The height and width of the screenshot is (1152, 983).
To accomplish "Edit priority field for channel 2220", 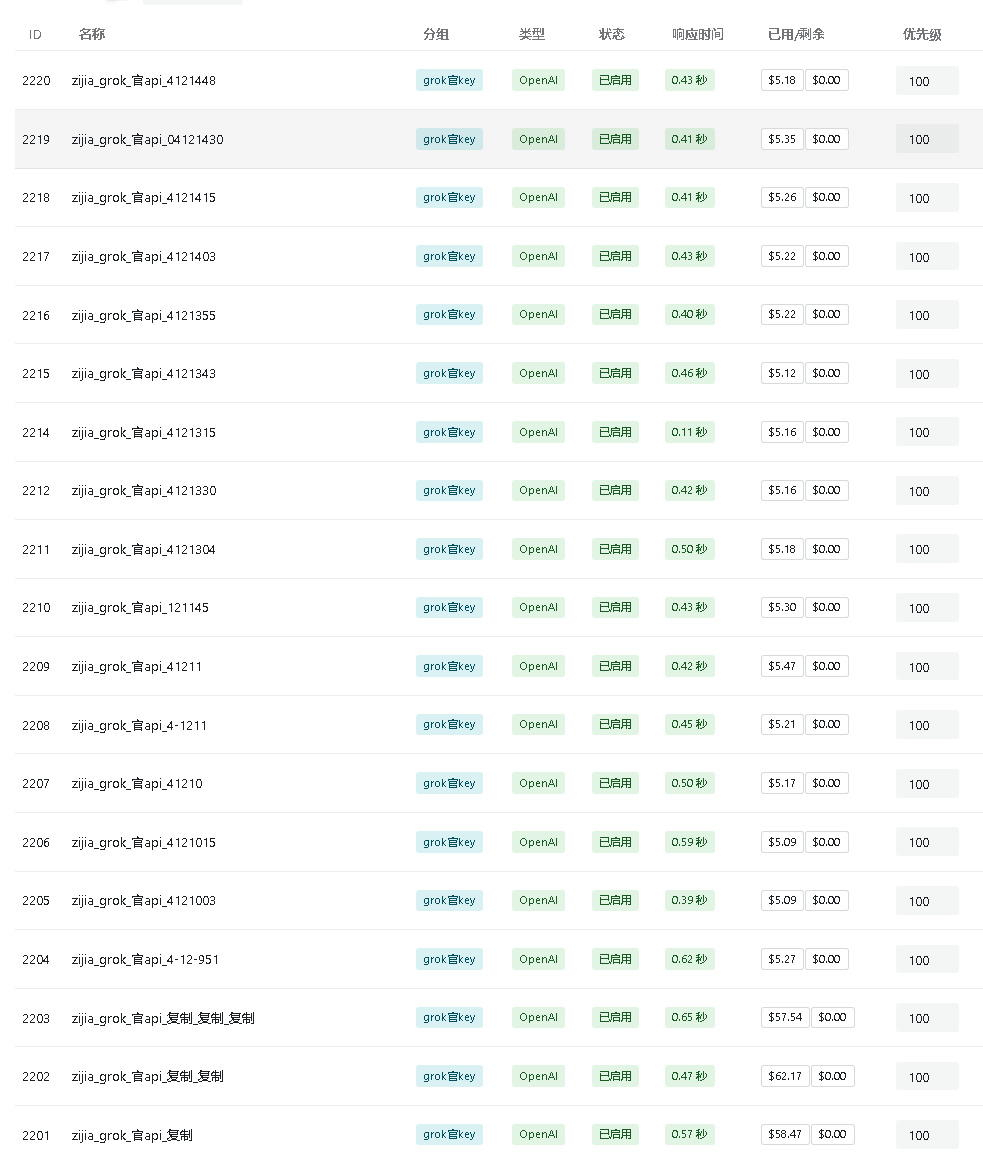I will [927, 81].
